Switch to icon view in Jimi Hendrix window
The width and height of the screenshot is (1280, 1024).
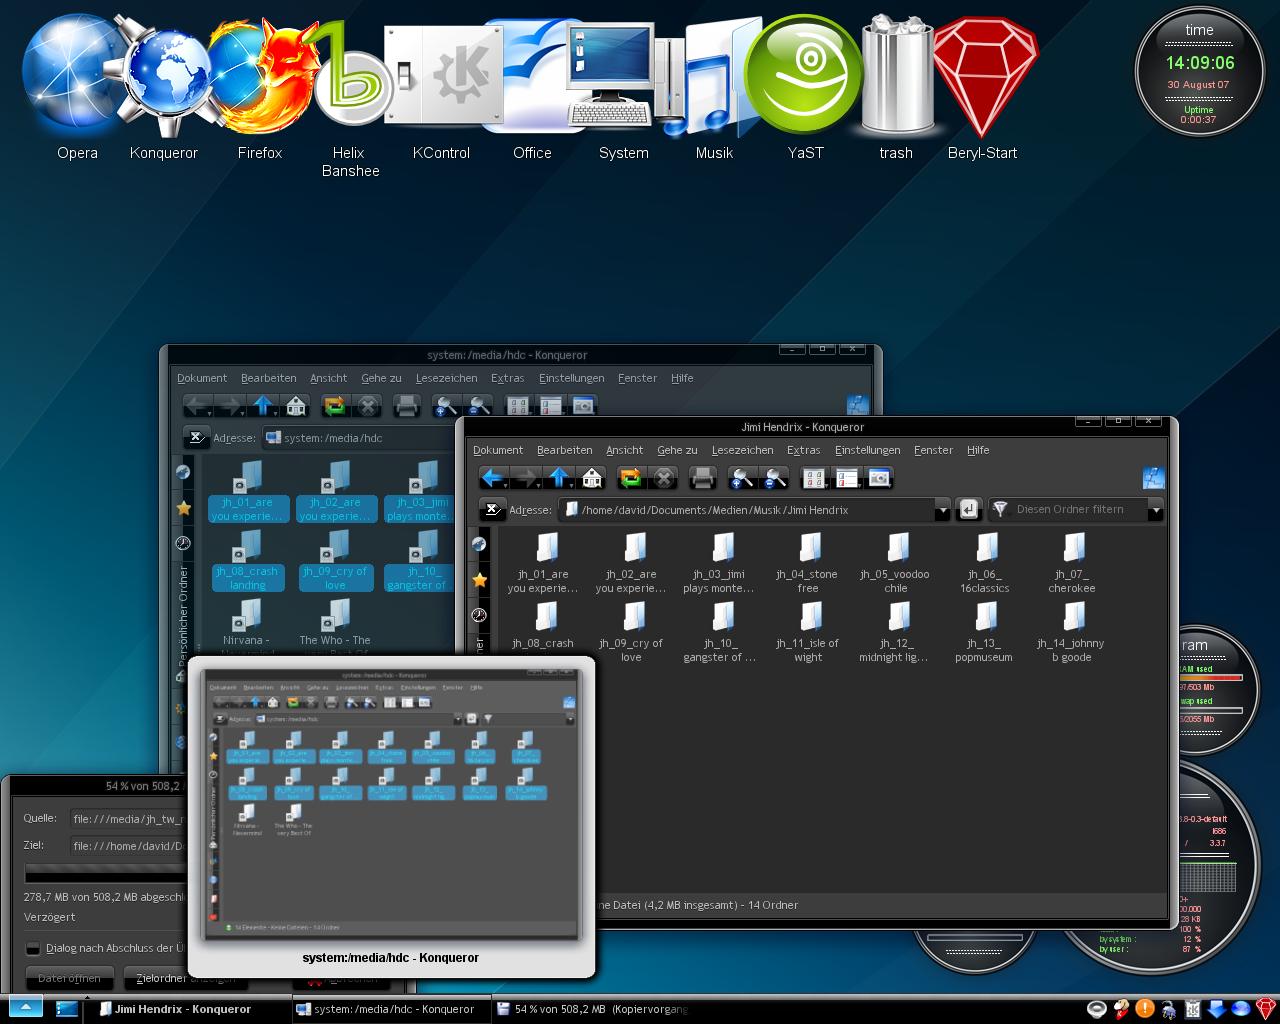click(814, 478)
